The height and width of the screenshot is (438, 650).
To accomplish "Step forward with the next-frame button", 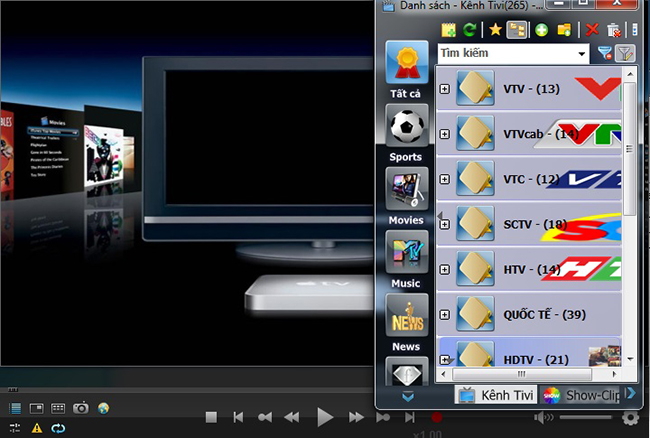I will (x=383, y=417).
